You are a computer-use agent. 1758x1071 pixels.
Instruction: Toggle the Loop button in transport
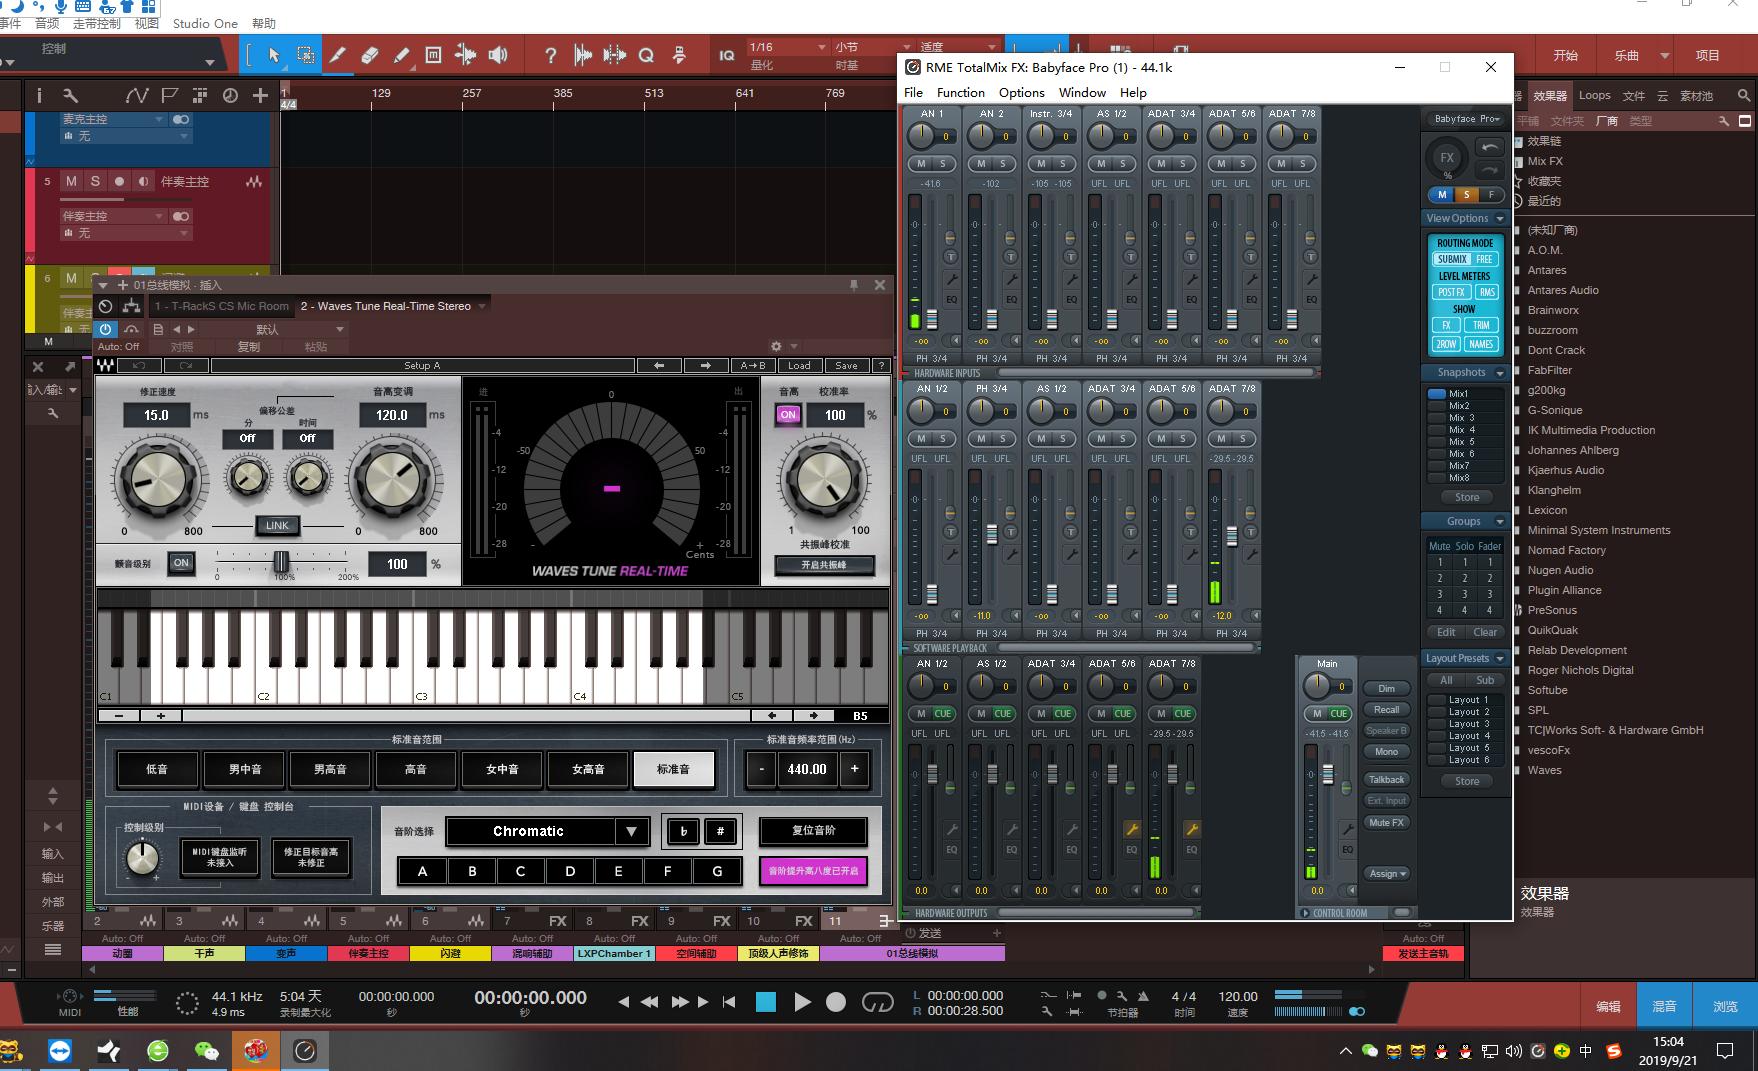pos(877,1002)
